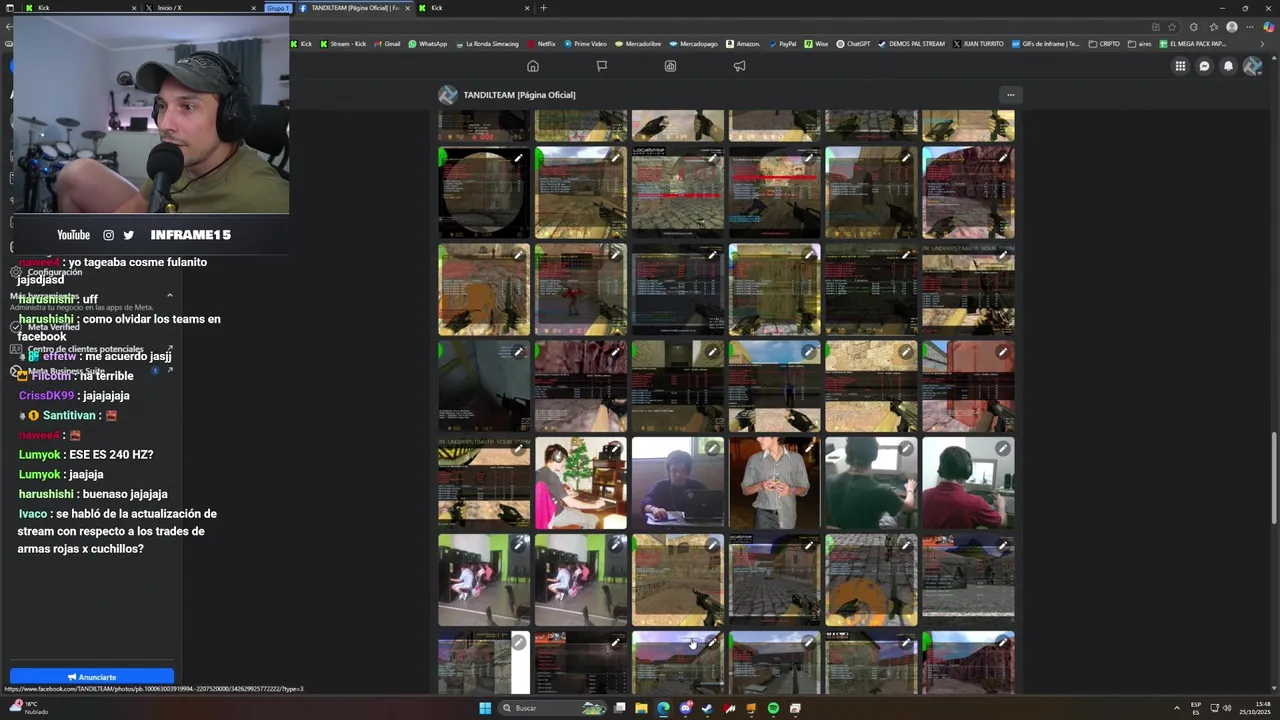The image size is (1280, 720).
Task: Open the Messenger icon in Facebook header
Action: pos(1205,66)
